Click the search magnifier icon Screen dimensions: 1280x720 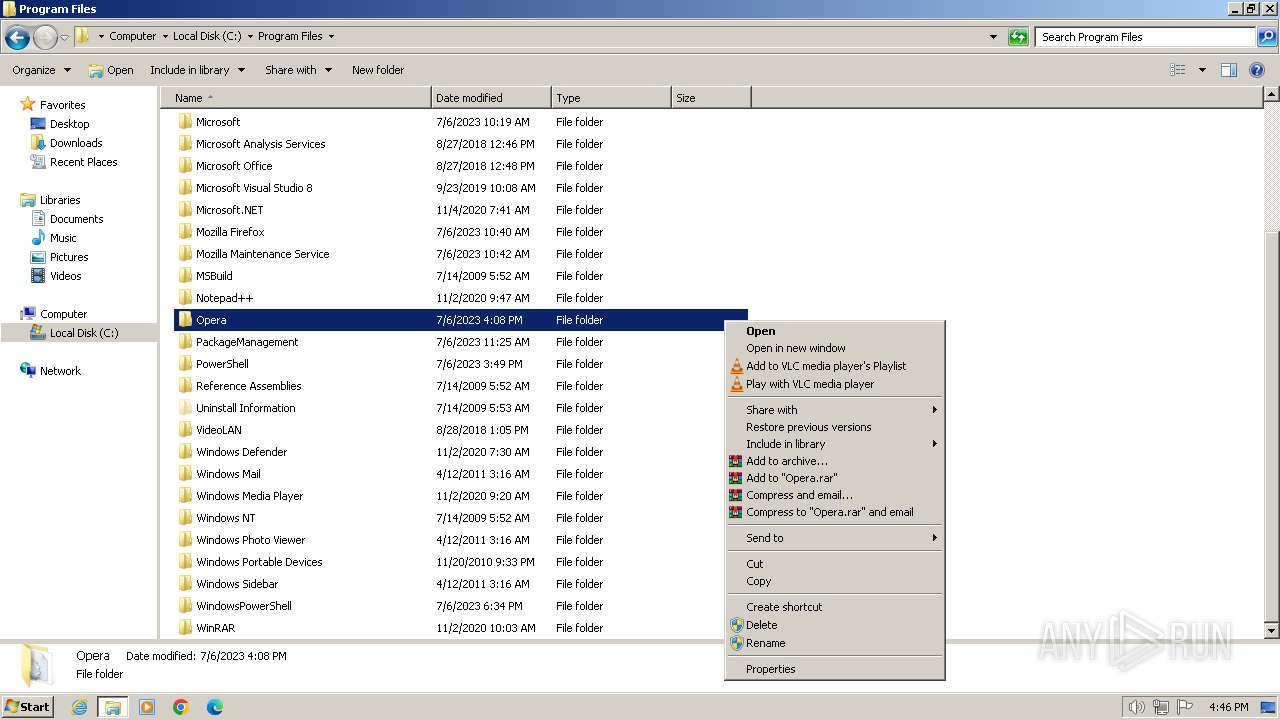pyautogui.click(x=1267, y=37)
